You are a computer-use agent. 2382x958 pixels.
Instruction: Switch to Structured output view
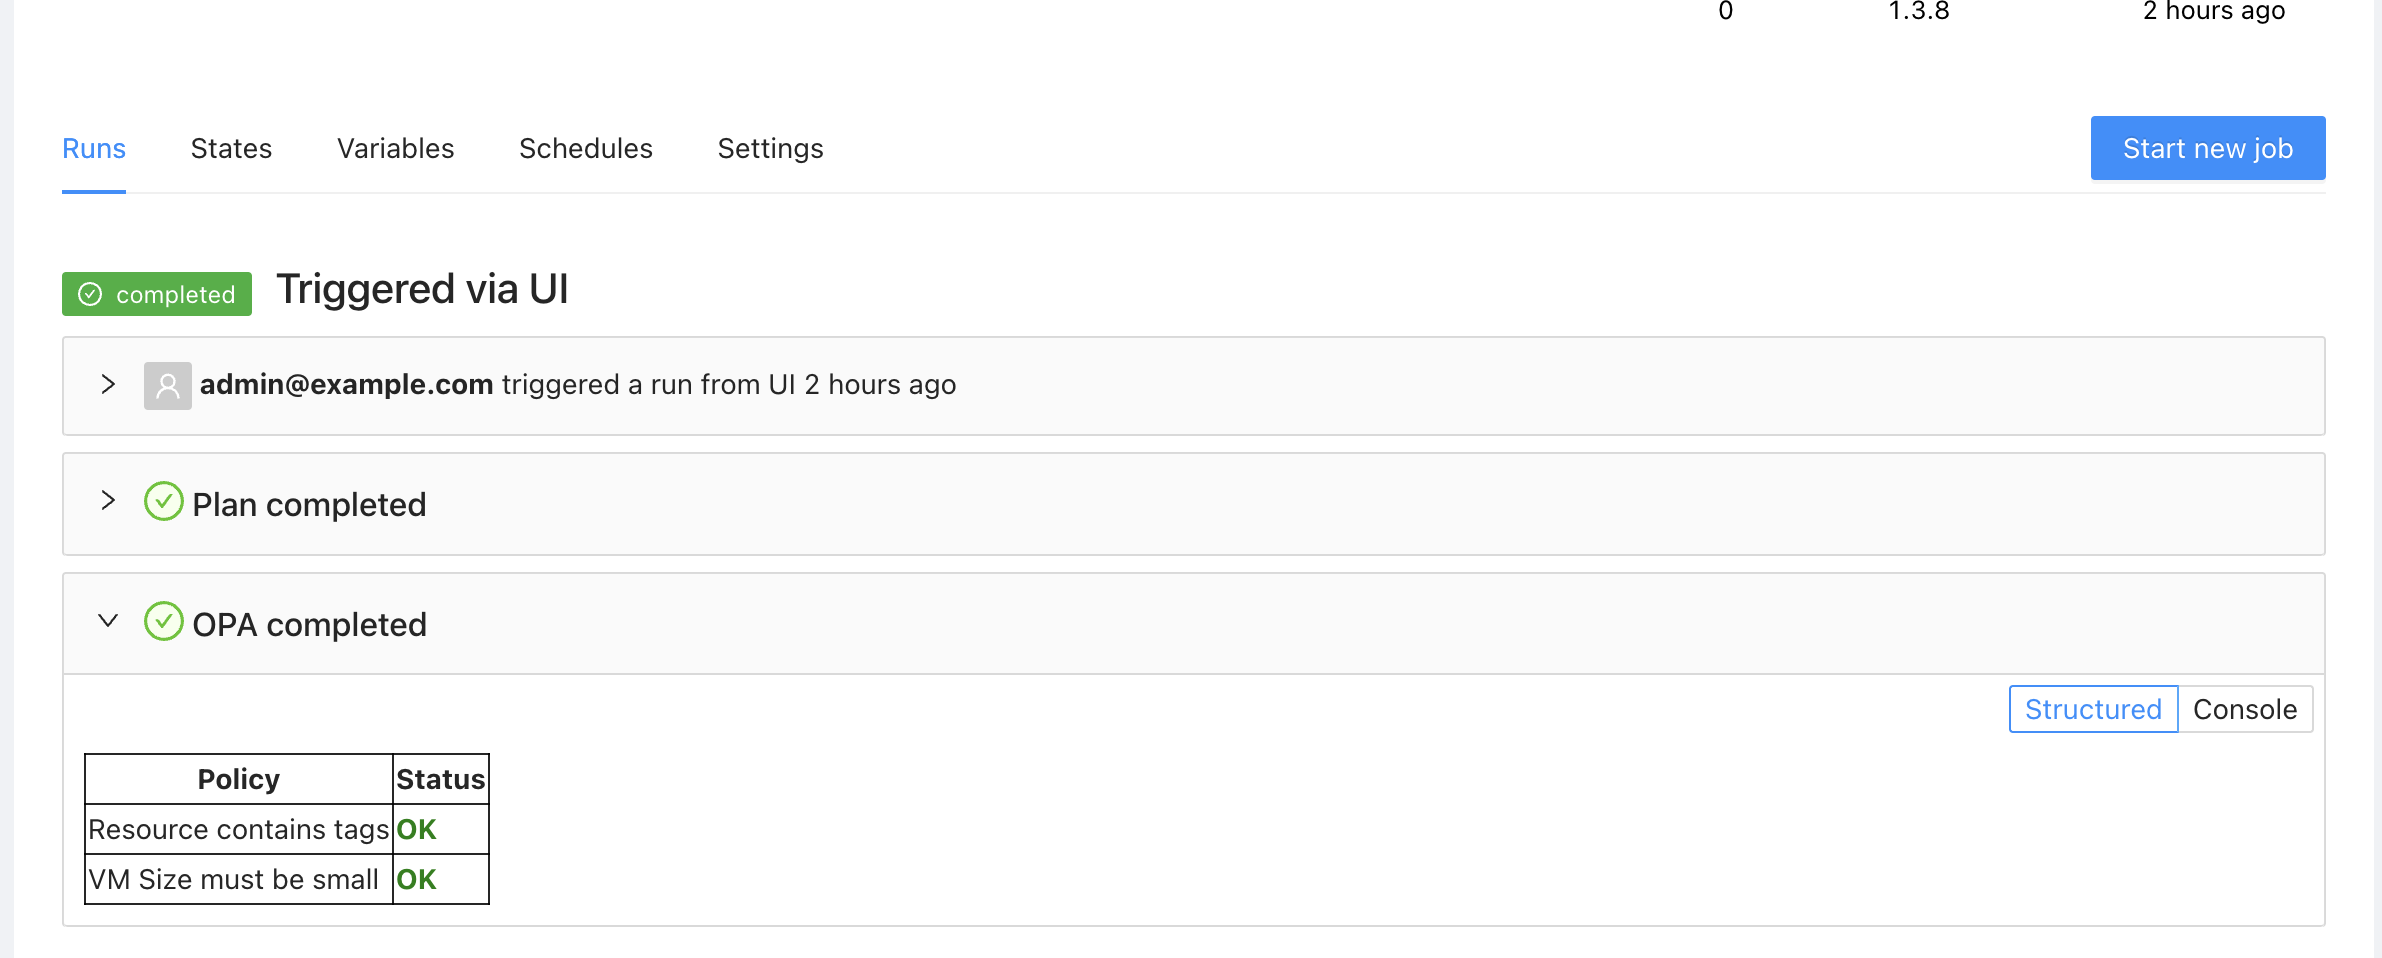click(x=2093, y=709)
